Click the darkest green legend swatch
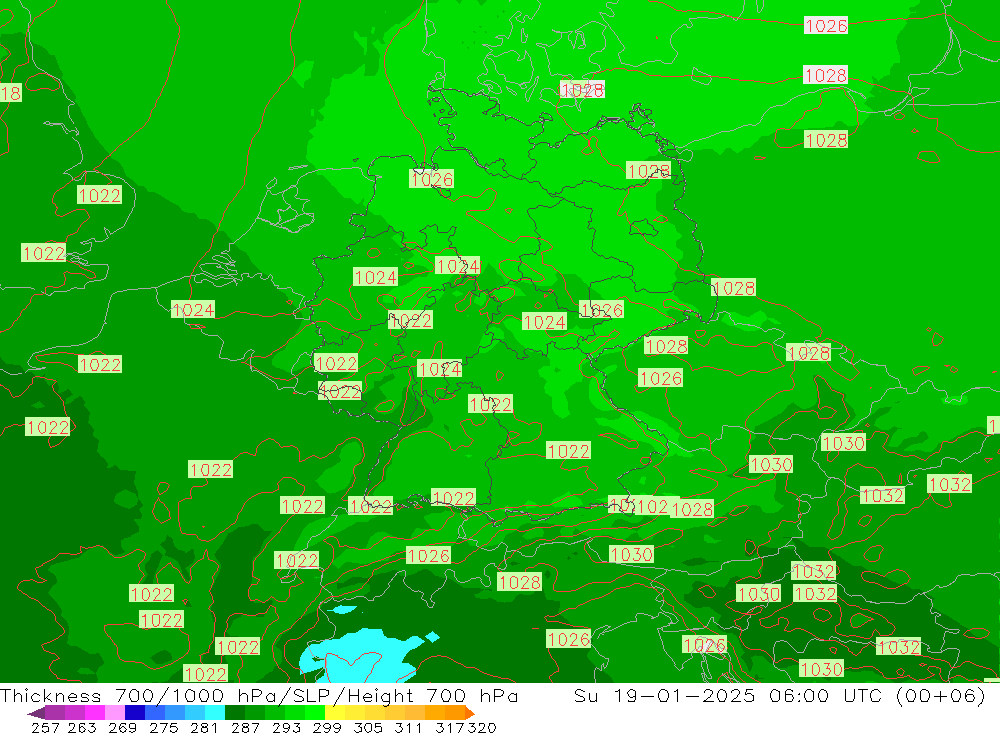Image resolution: width=1000 pixels, height=733 pixels. [235, 713]
